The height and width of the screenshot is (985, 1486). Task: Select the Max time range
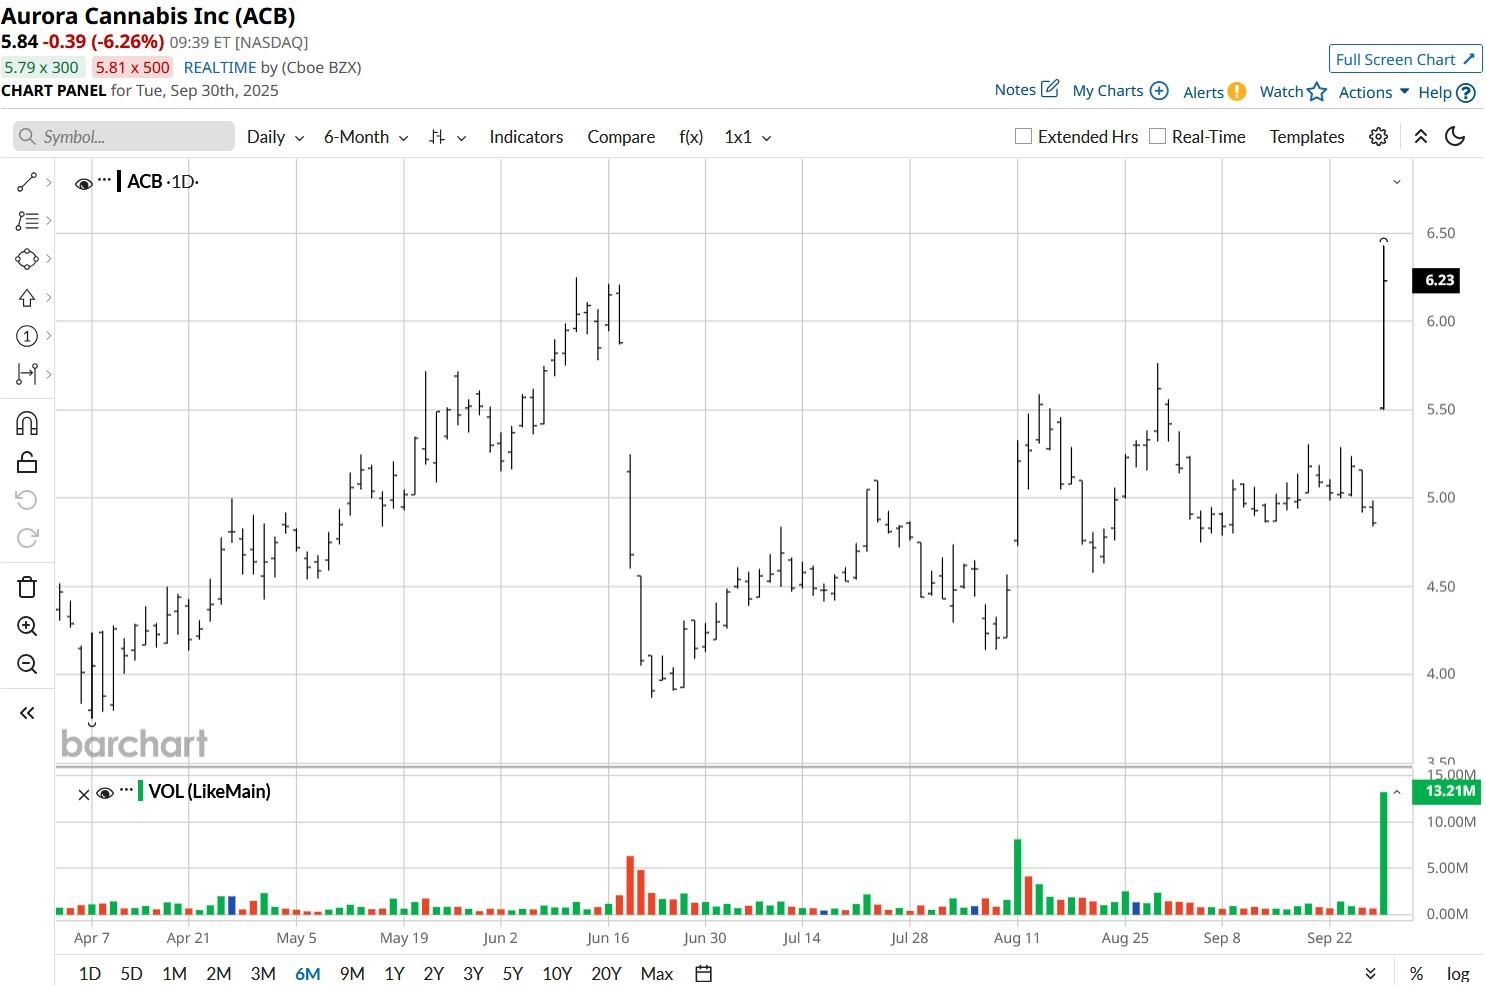point(657,973)
